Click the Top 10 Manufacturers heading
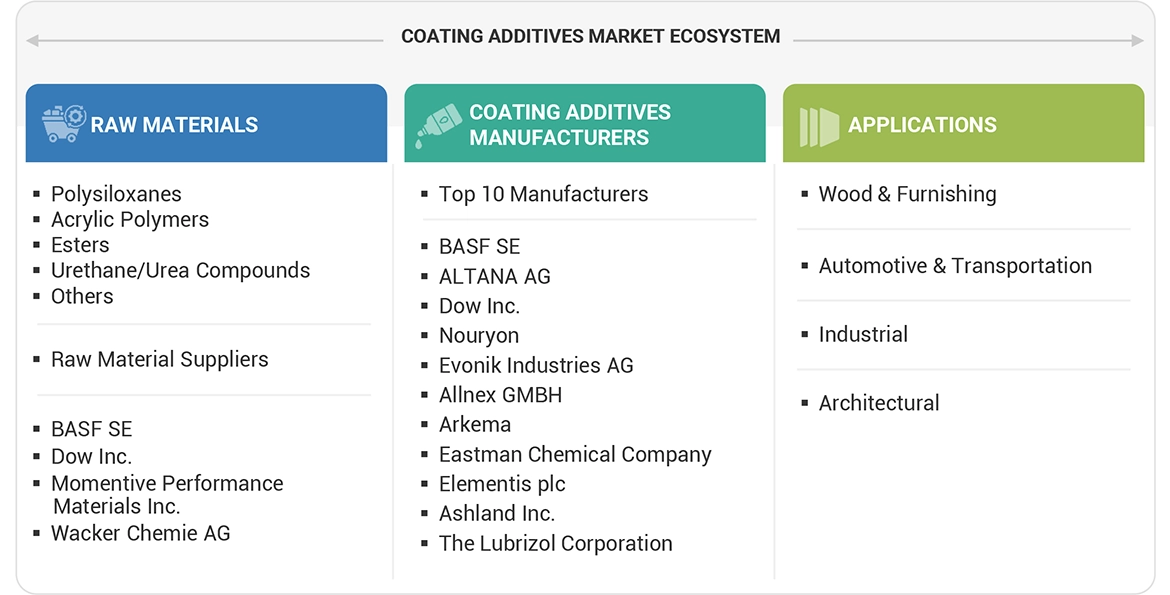The height and width of the screenshot is (595, 1170). 543,195
